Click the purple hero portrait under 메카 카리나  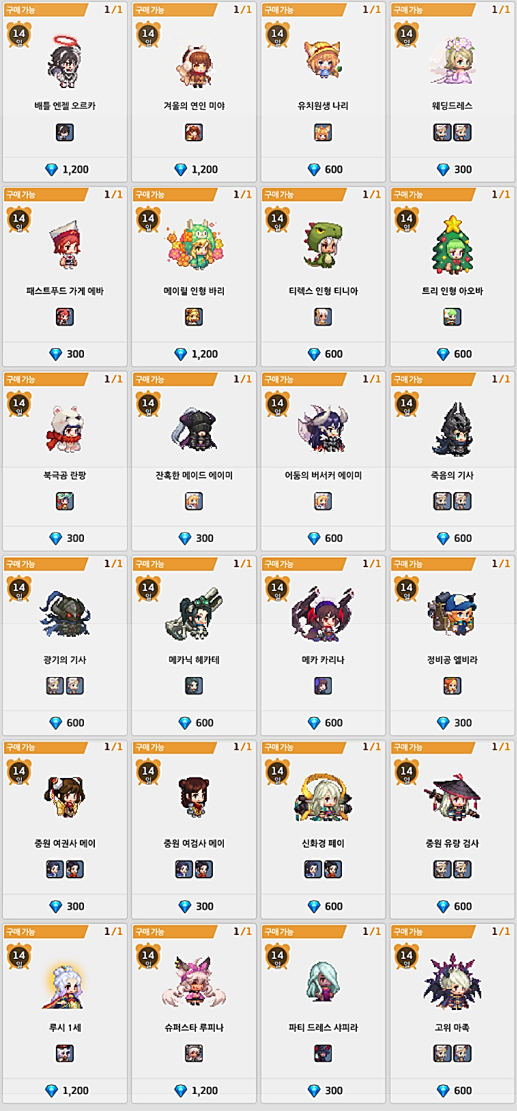tap(323, 685)
